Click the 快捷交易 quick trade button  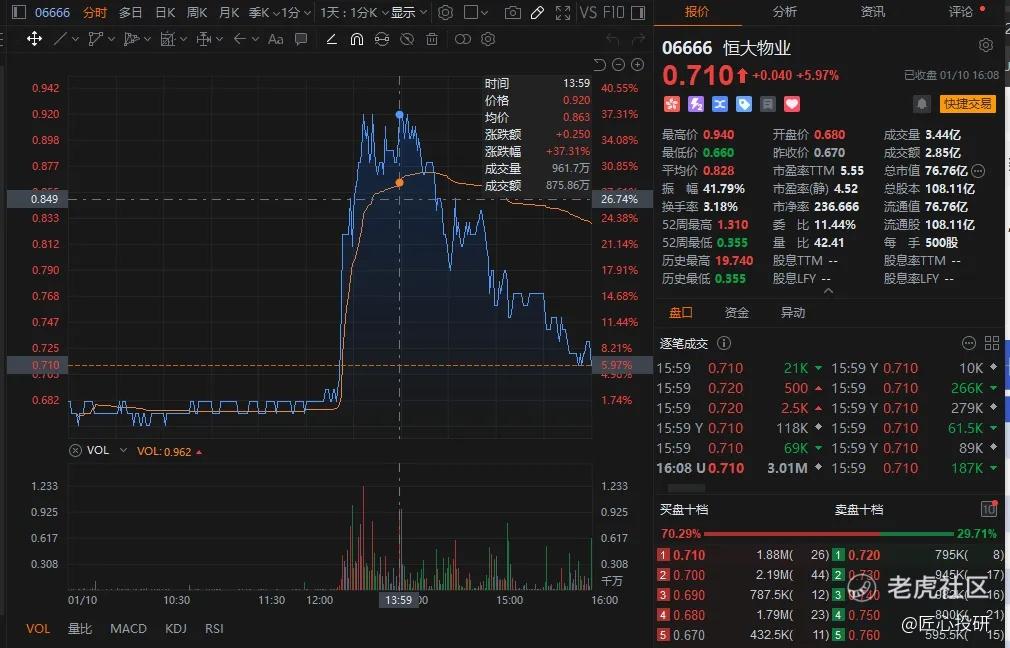point(967,104)
